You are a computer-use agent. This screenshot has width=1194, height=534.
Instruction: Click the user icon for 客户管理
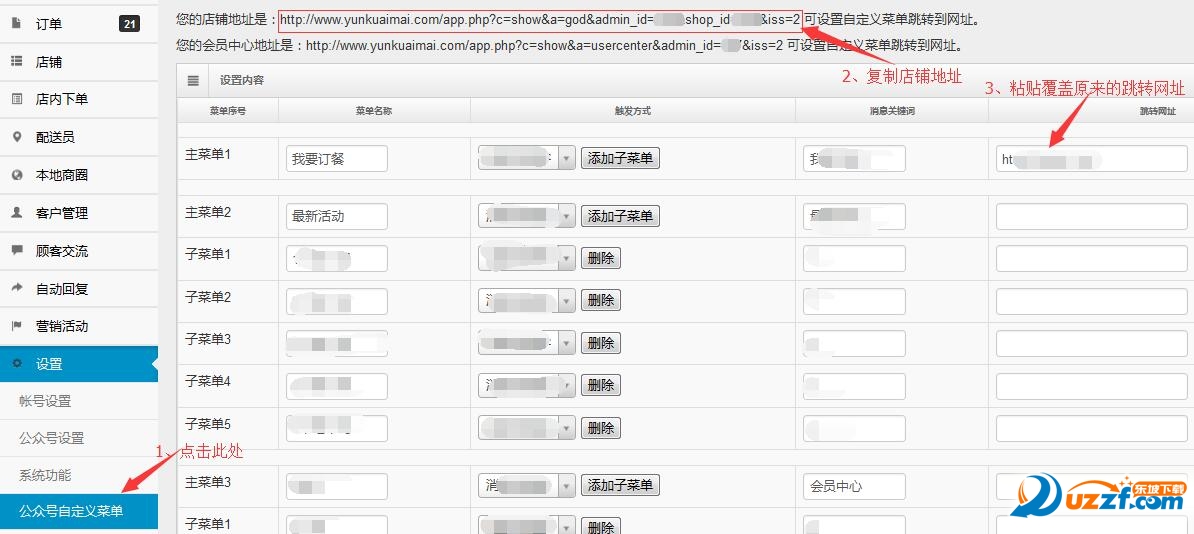point(17,212)
